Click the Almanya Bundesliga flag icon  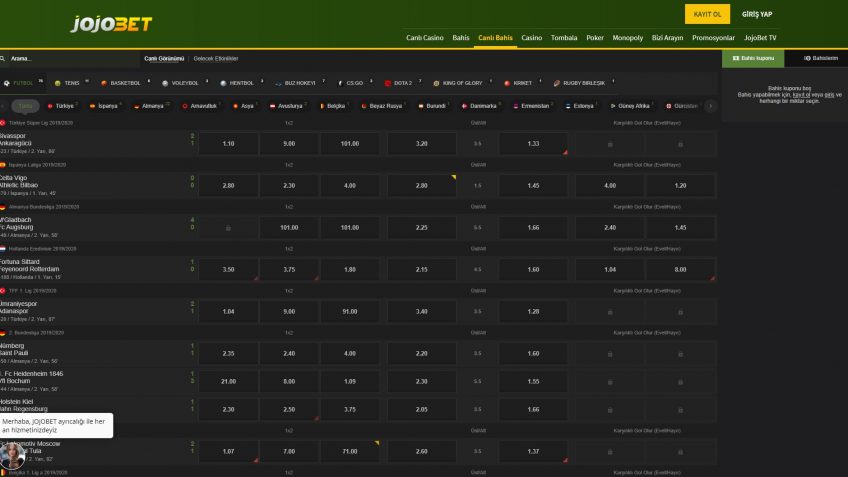coord(3,207)
